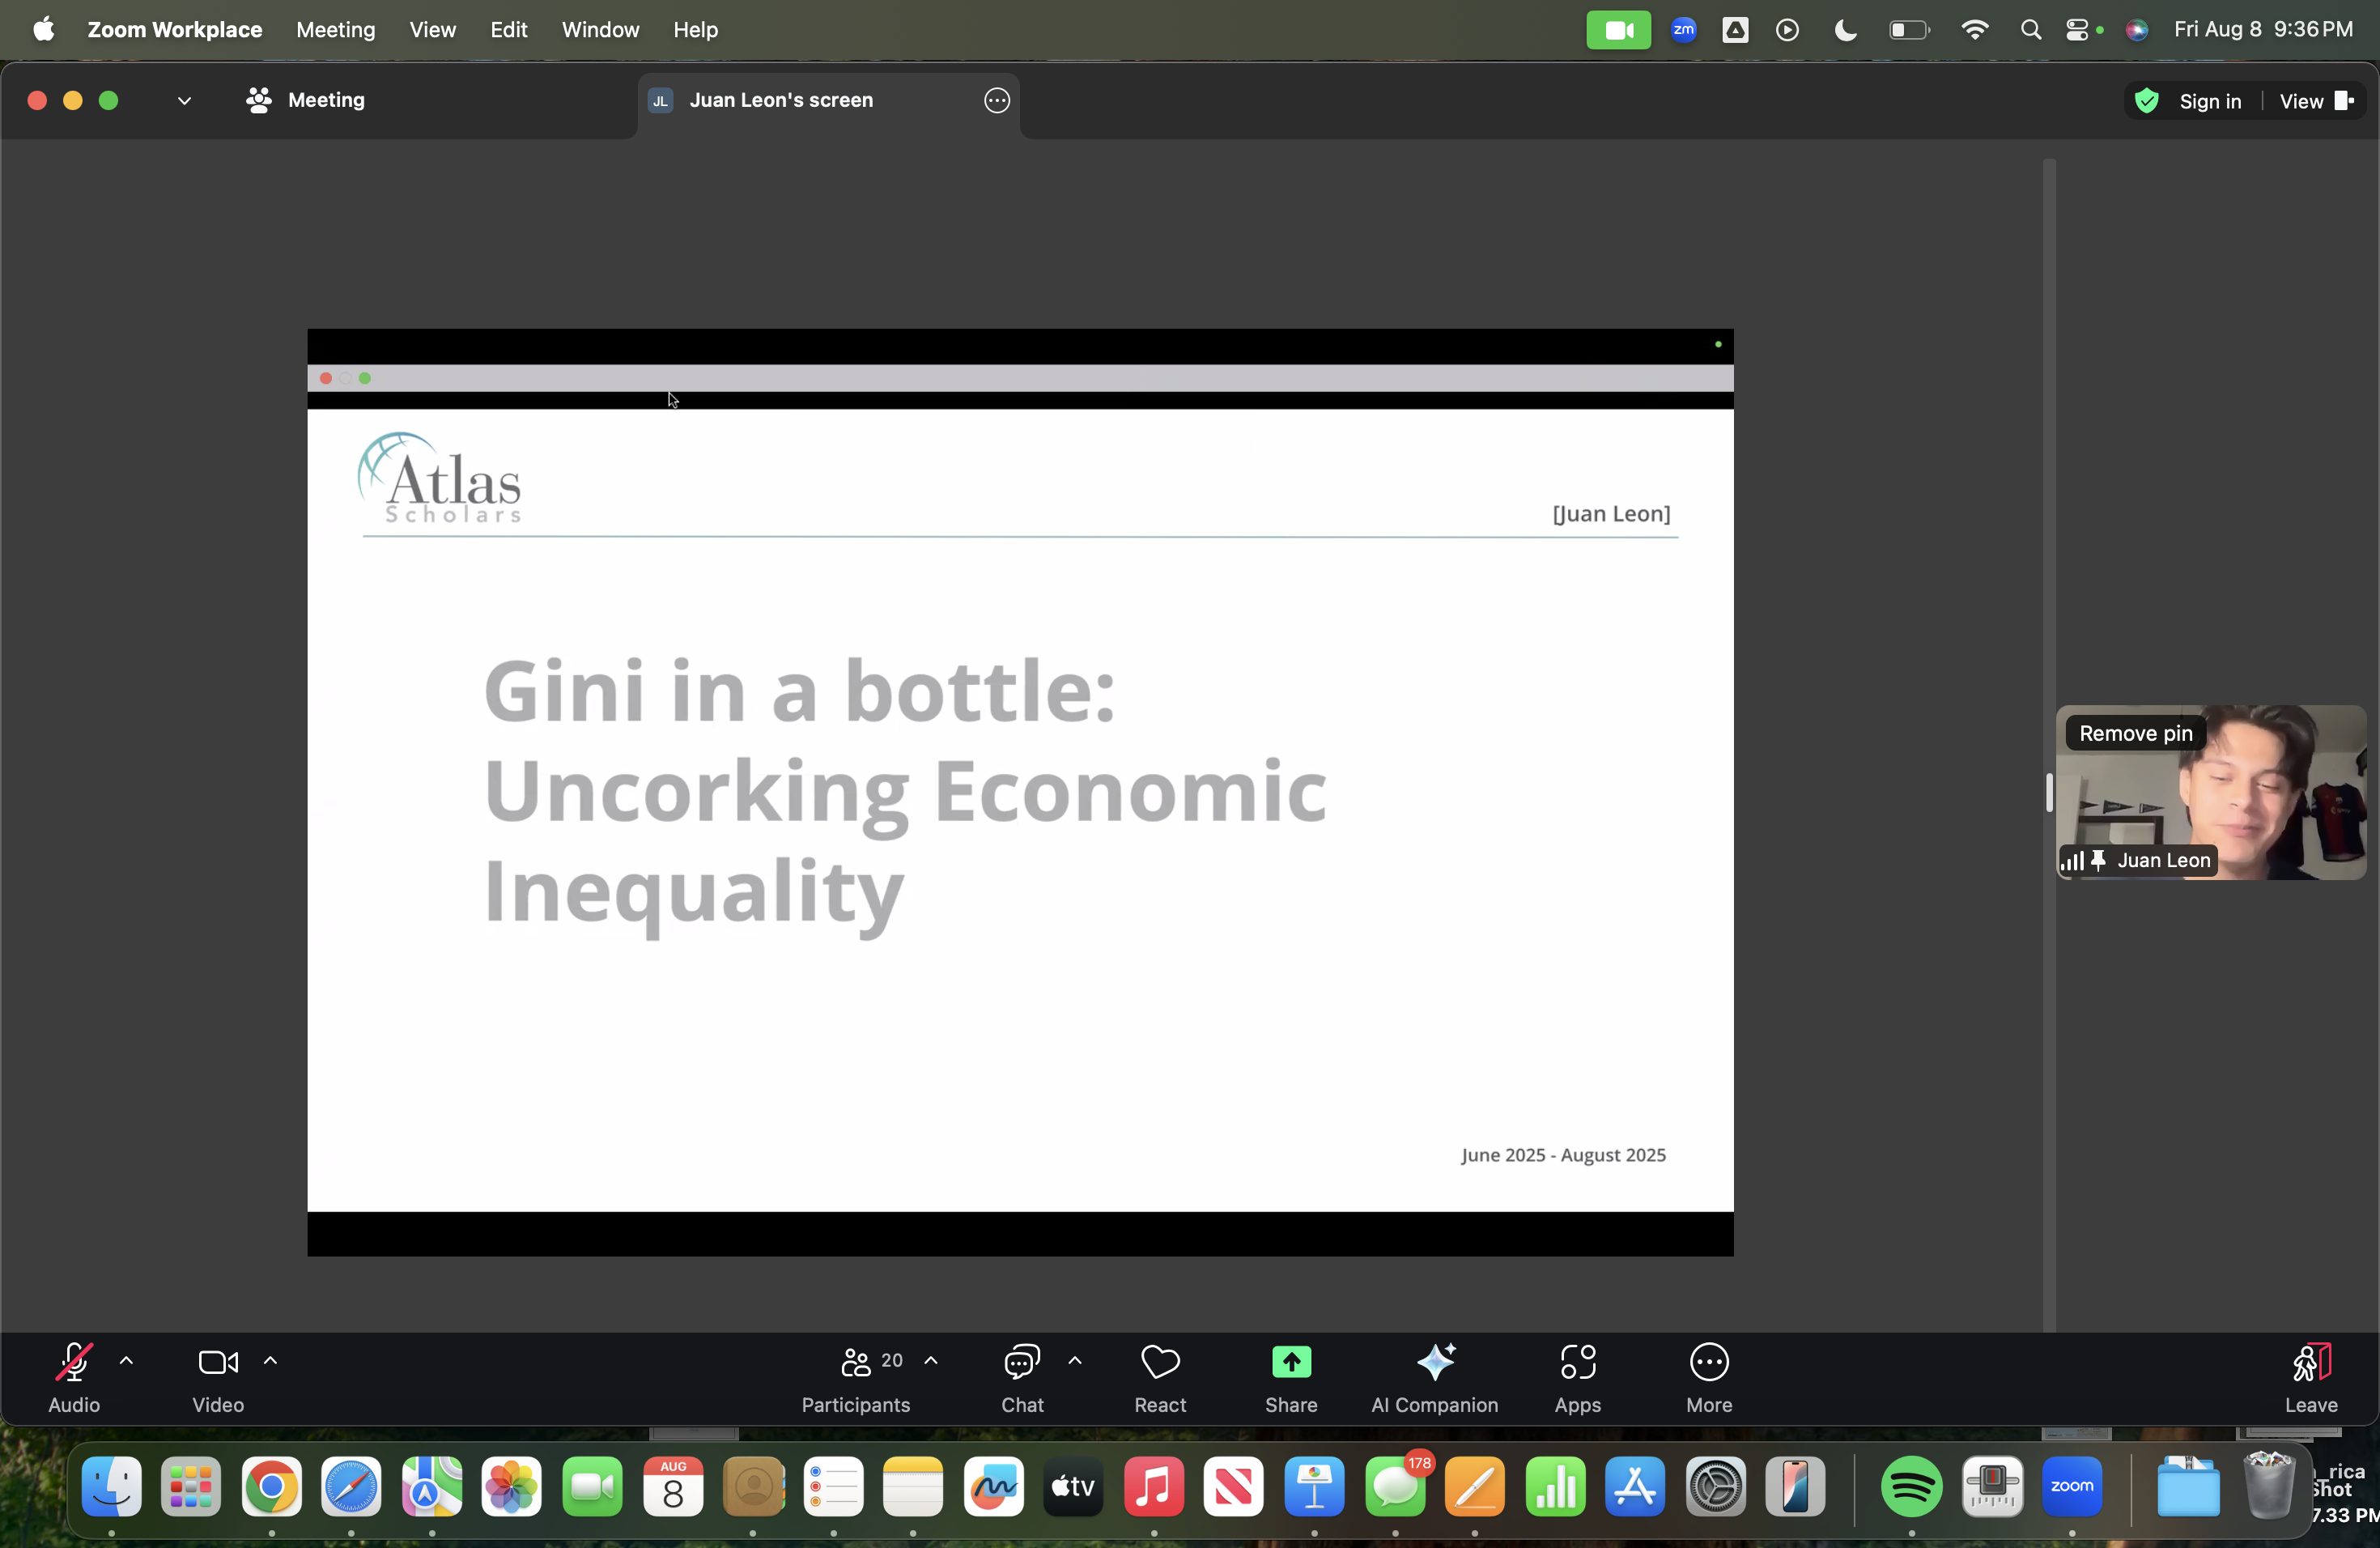Open the React emoji button
The width and height of the screenshot is (2380, 1548).
(1160, 1362)
